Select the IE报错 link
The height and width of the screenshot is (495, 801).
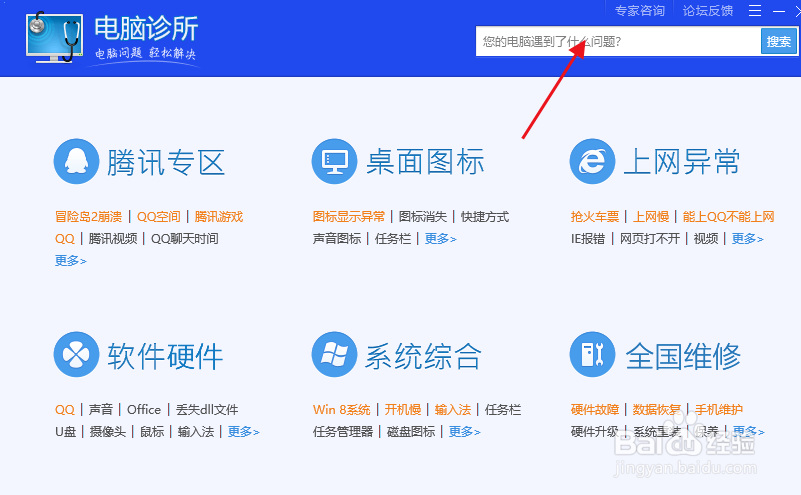pos(588,239)
